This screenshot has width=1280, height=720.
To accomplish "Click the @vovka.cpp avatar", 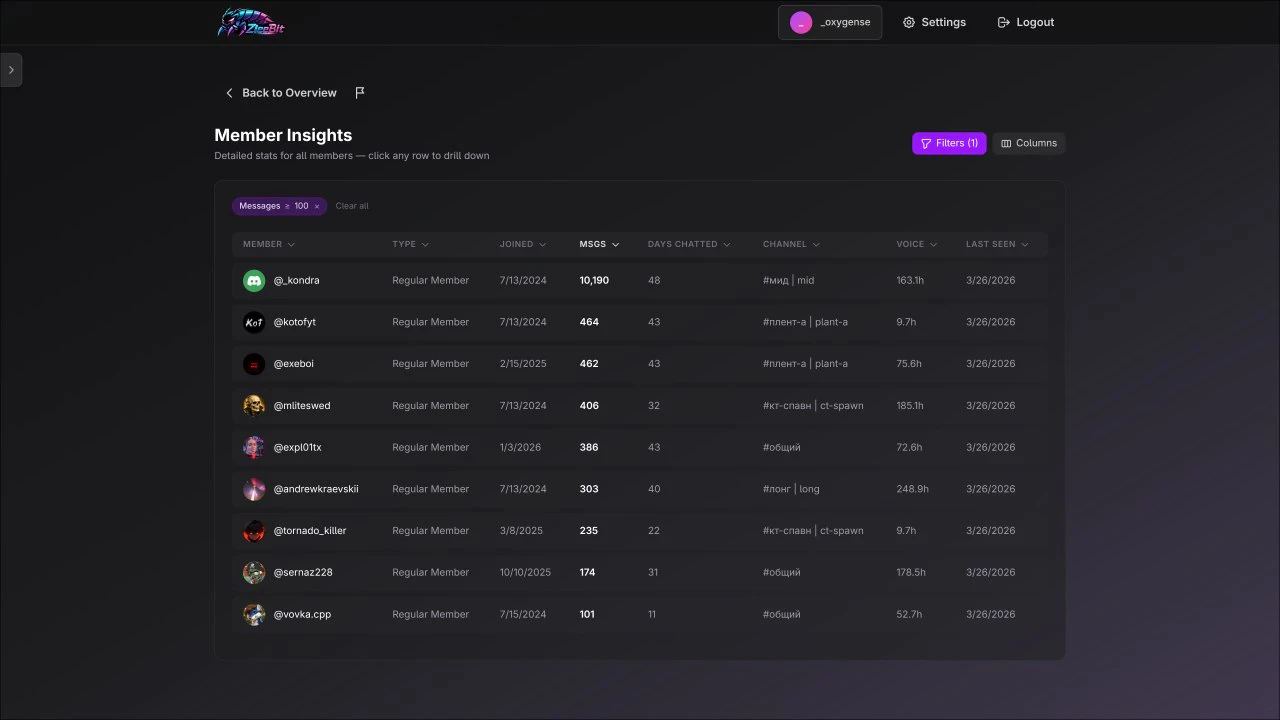I will [254, 614].
